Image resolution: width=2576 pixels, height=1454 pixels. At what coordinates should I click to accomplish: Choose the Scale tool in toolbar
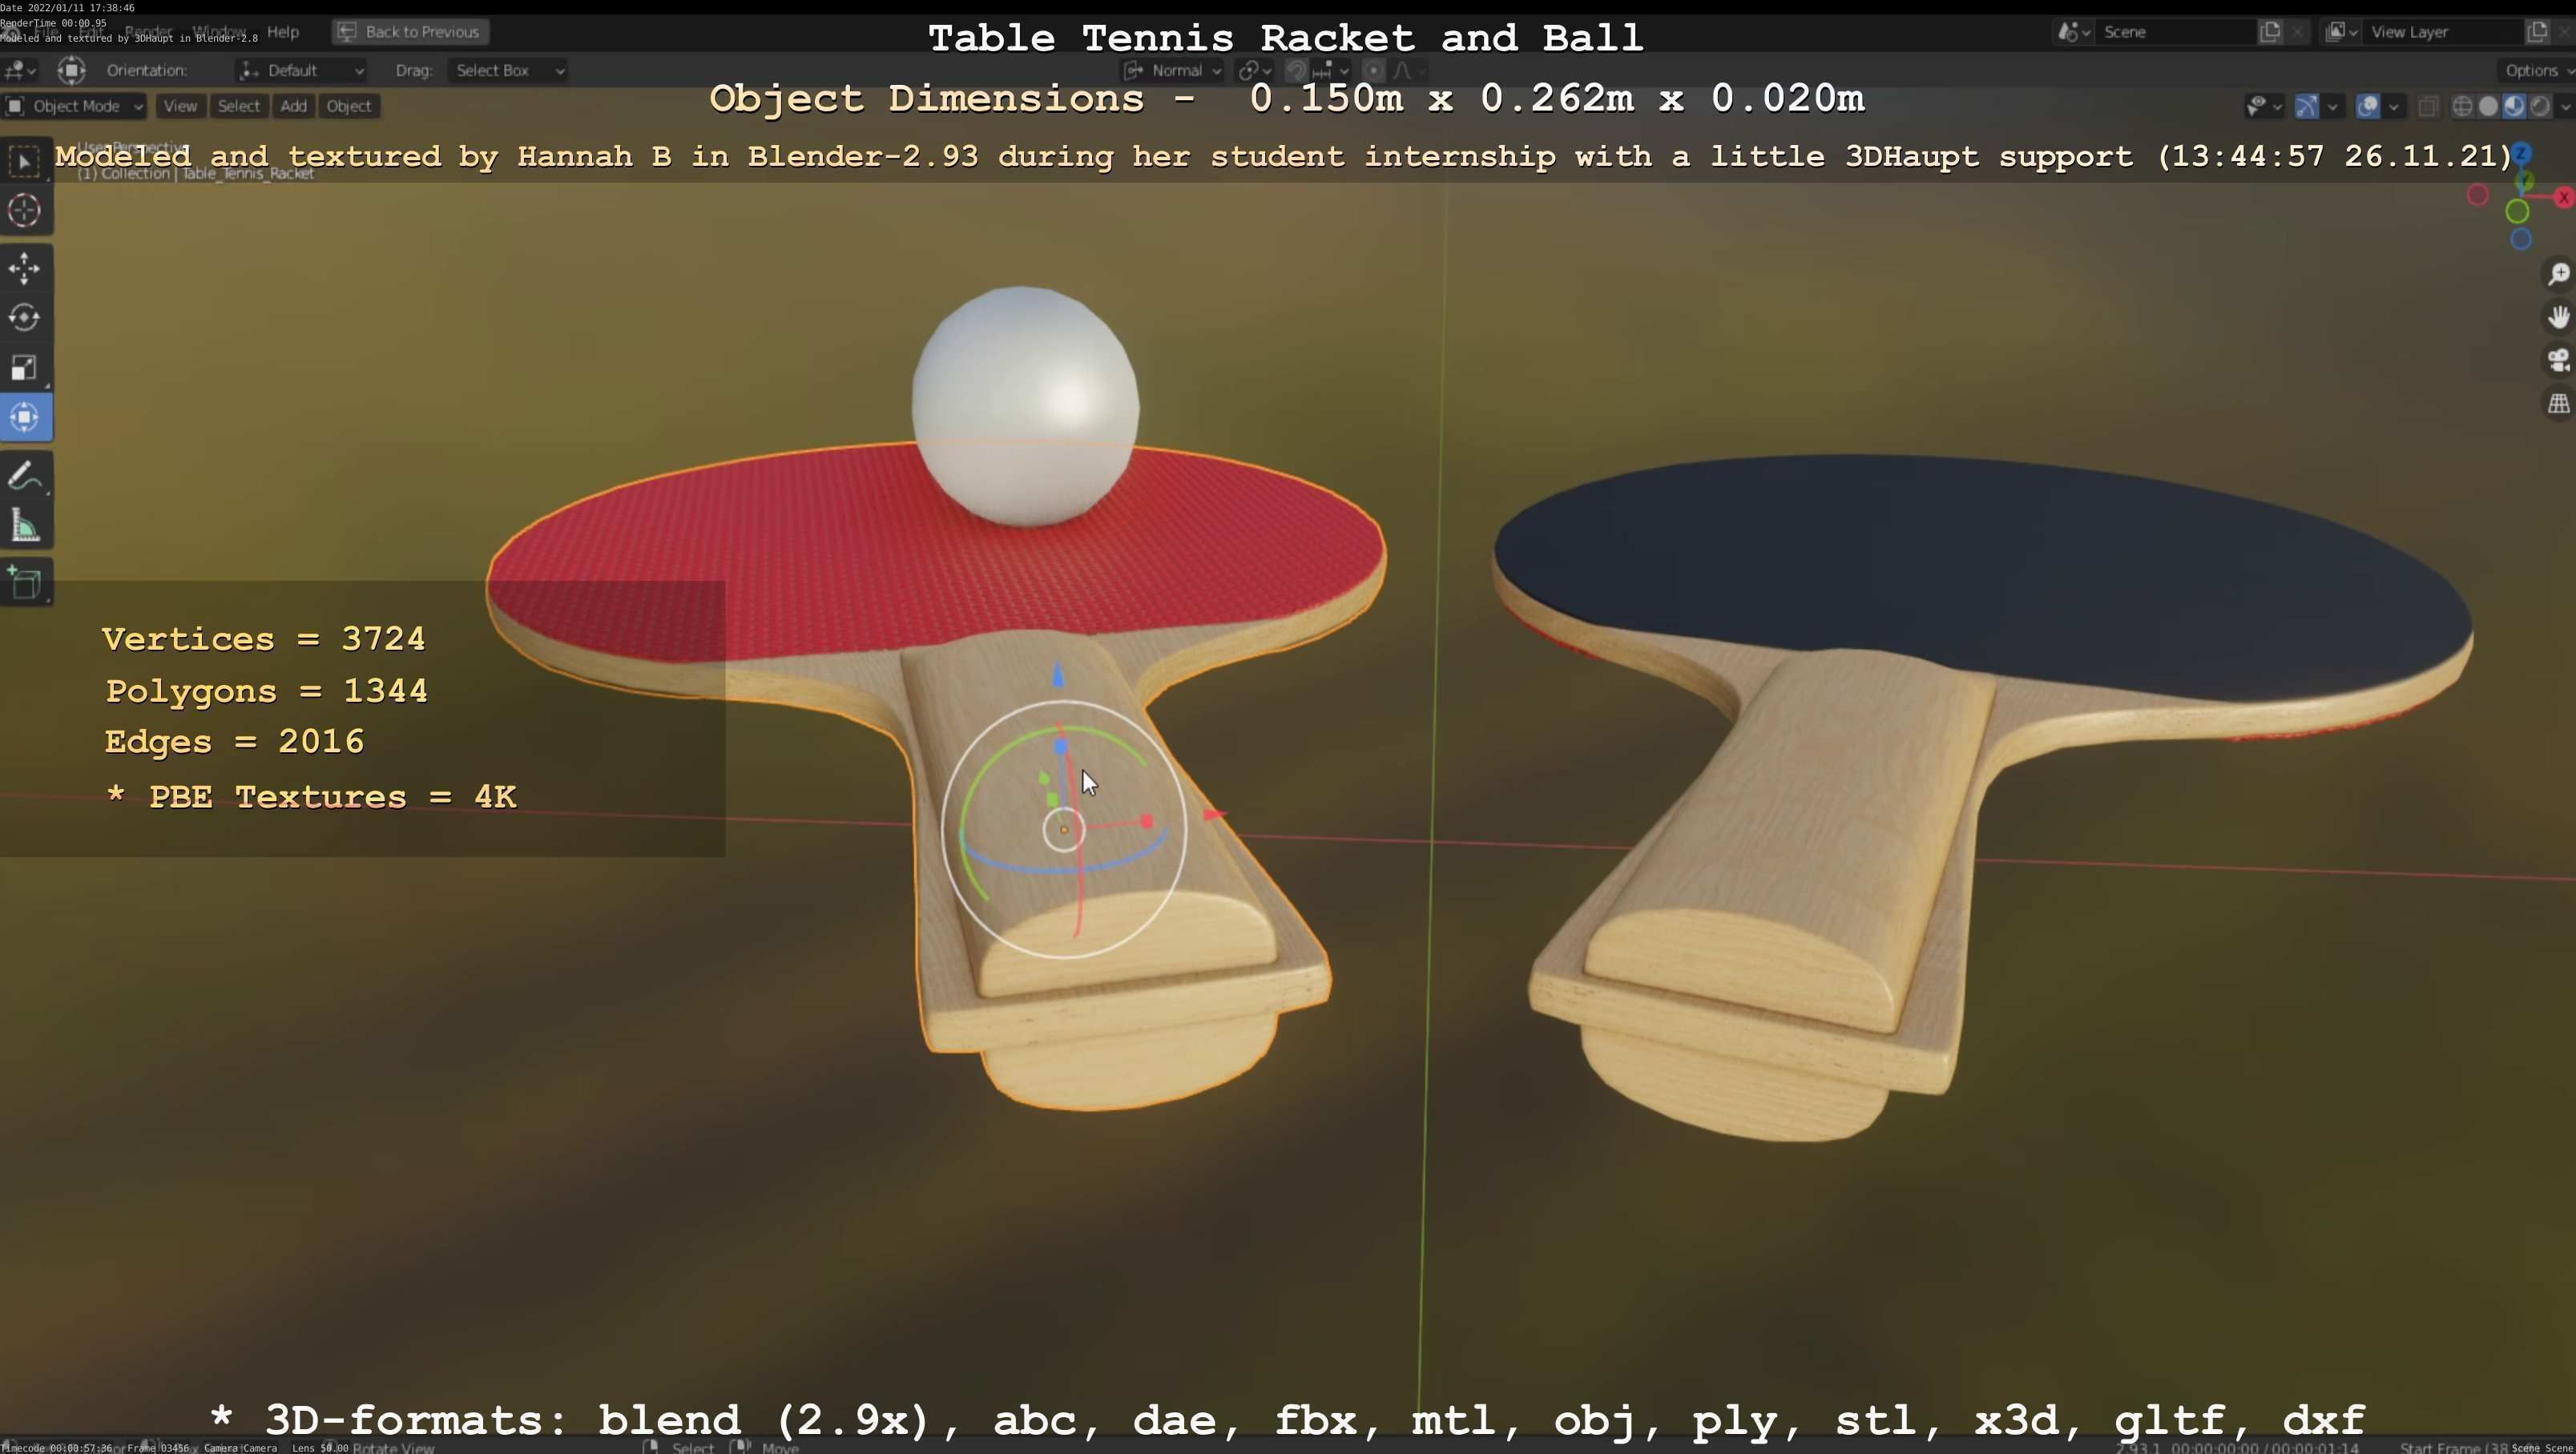point(25,368)
